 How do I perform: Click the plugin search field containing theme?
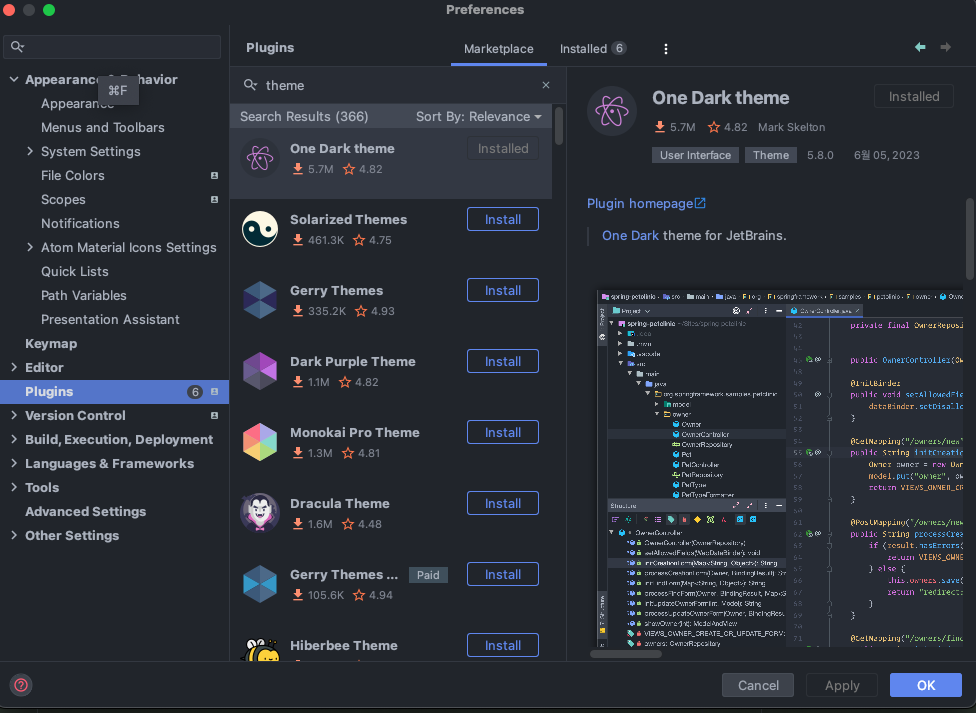click(397, 85)
